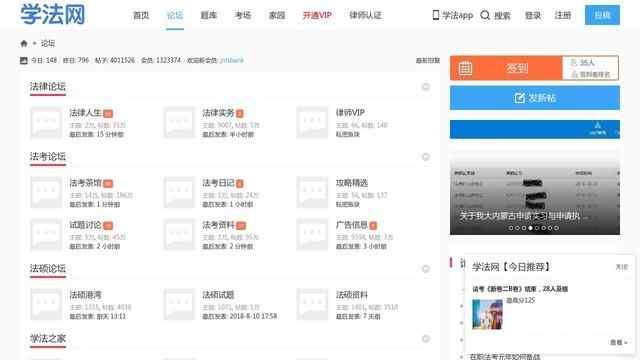Open the 攻略精选 forum title
This screenshot has width=640, height=360.
coord(352,183)
